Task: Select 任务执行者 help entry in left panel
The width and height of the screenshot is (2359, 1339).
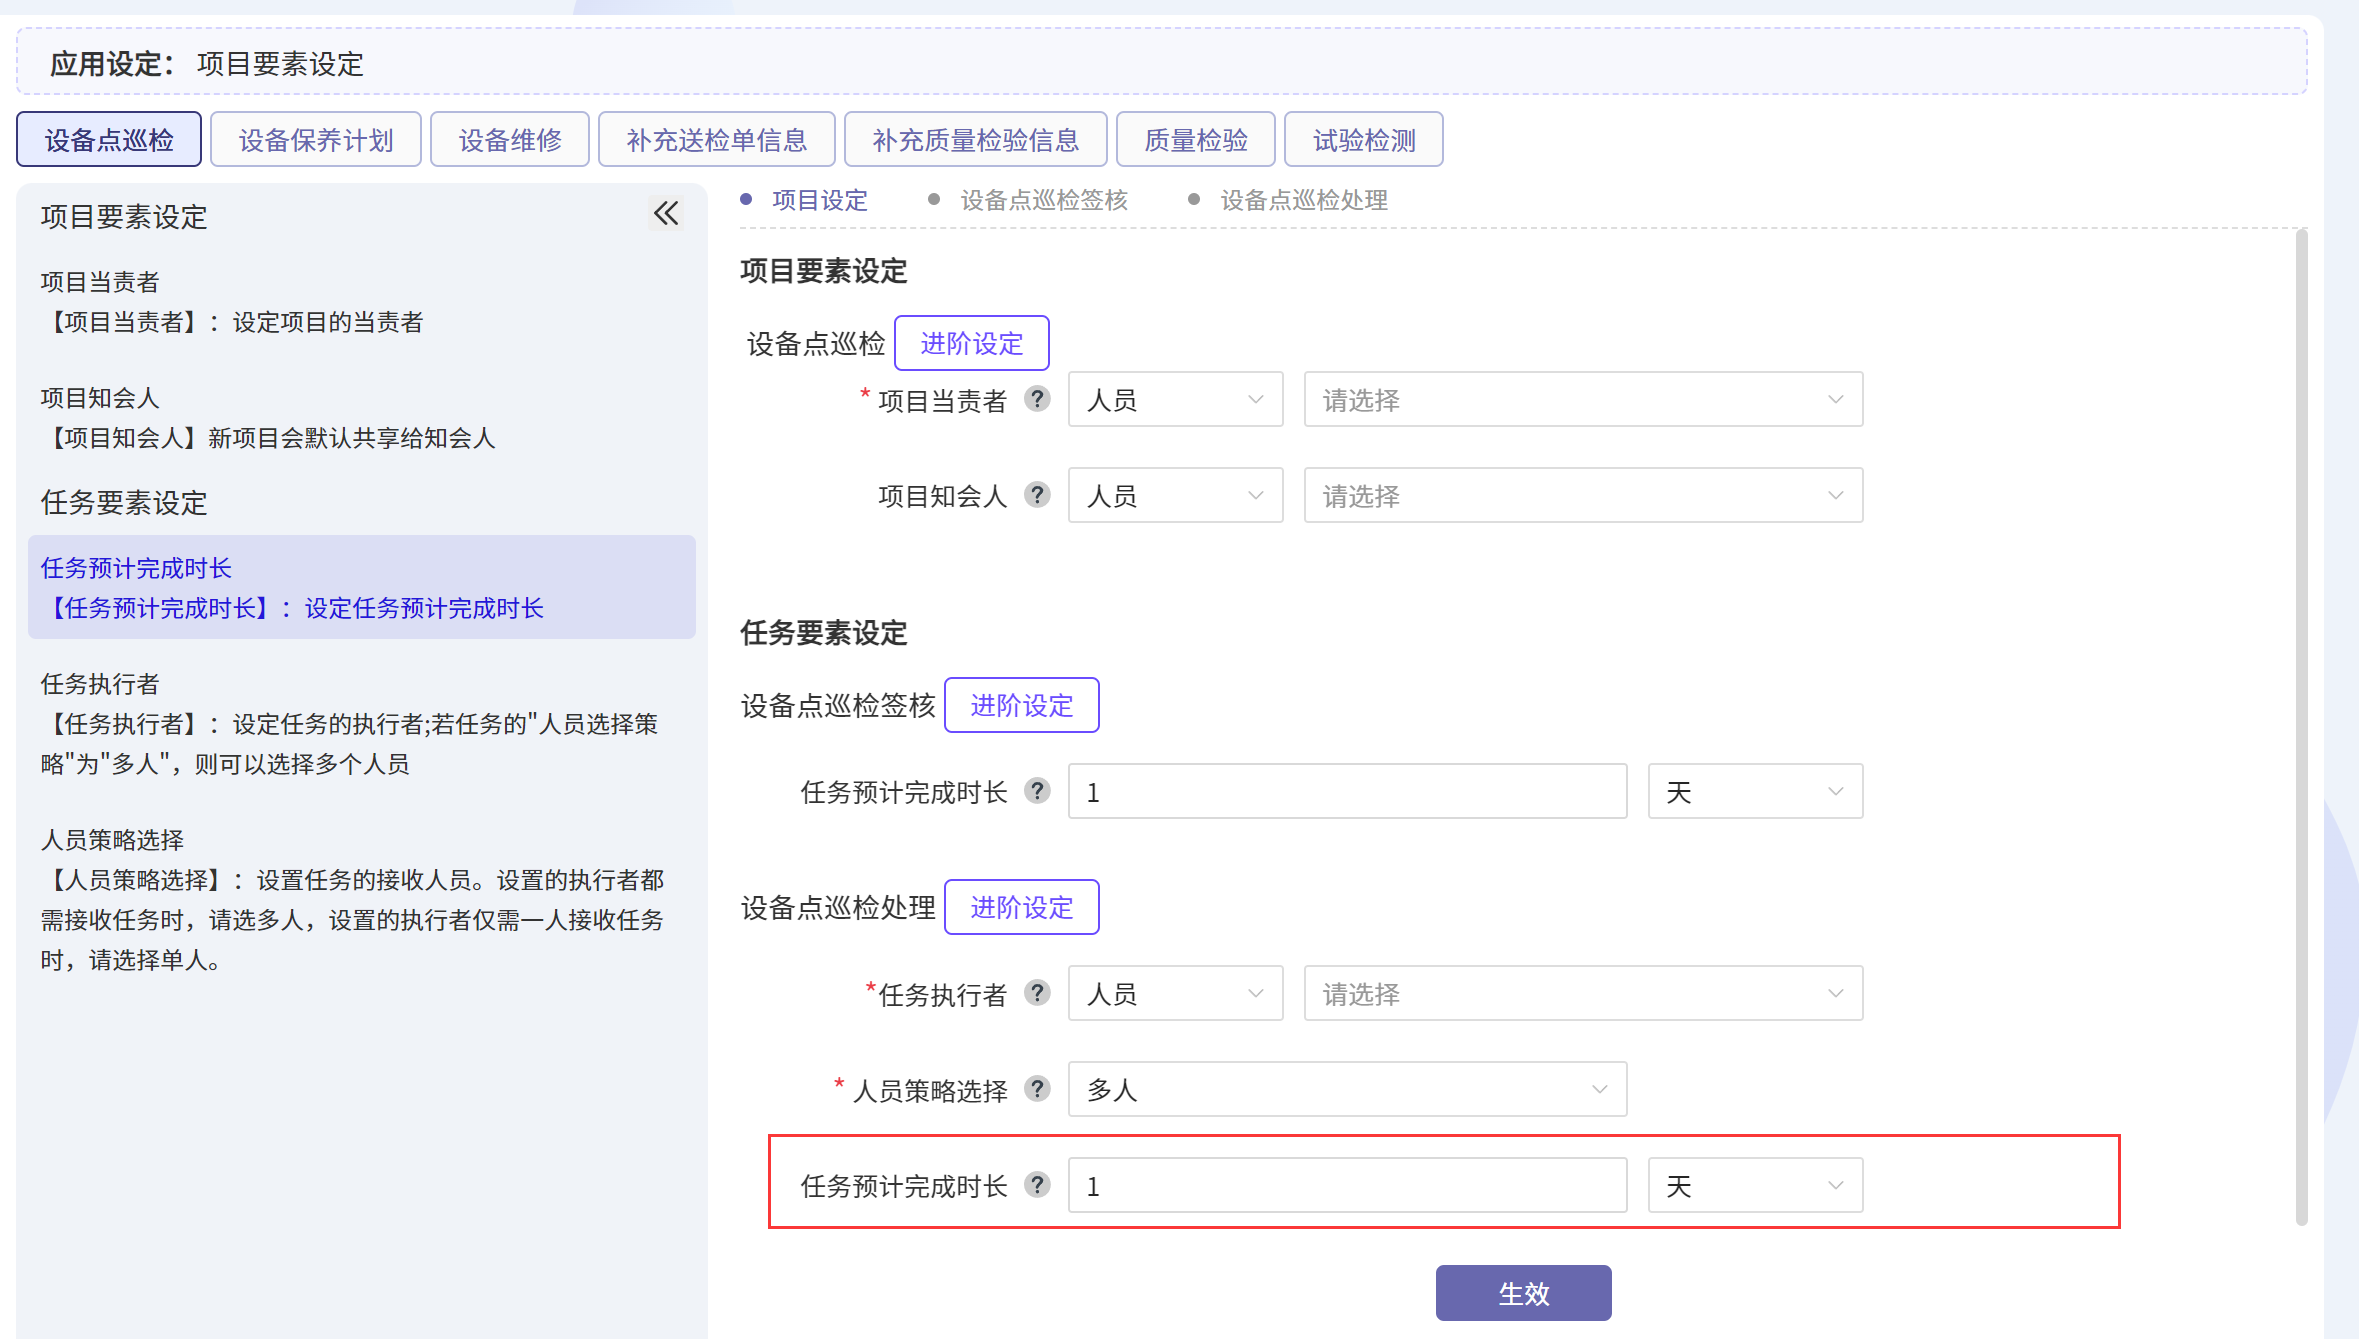Action: (x=361, y=724)
